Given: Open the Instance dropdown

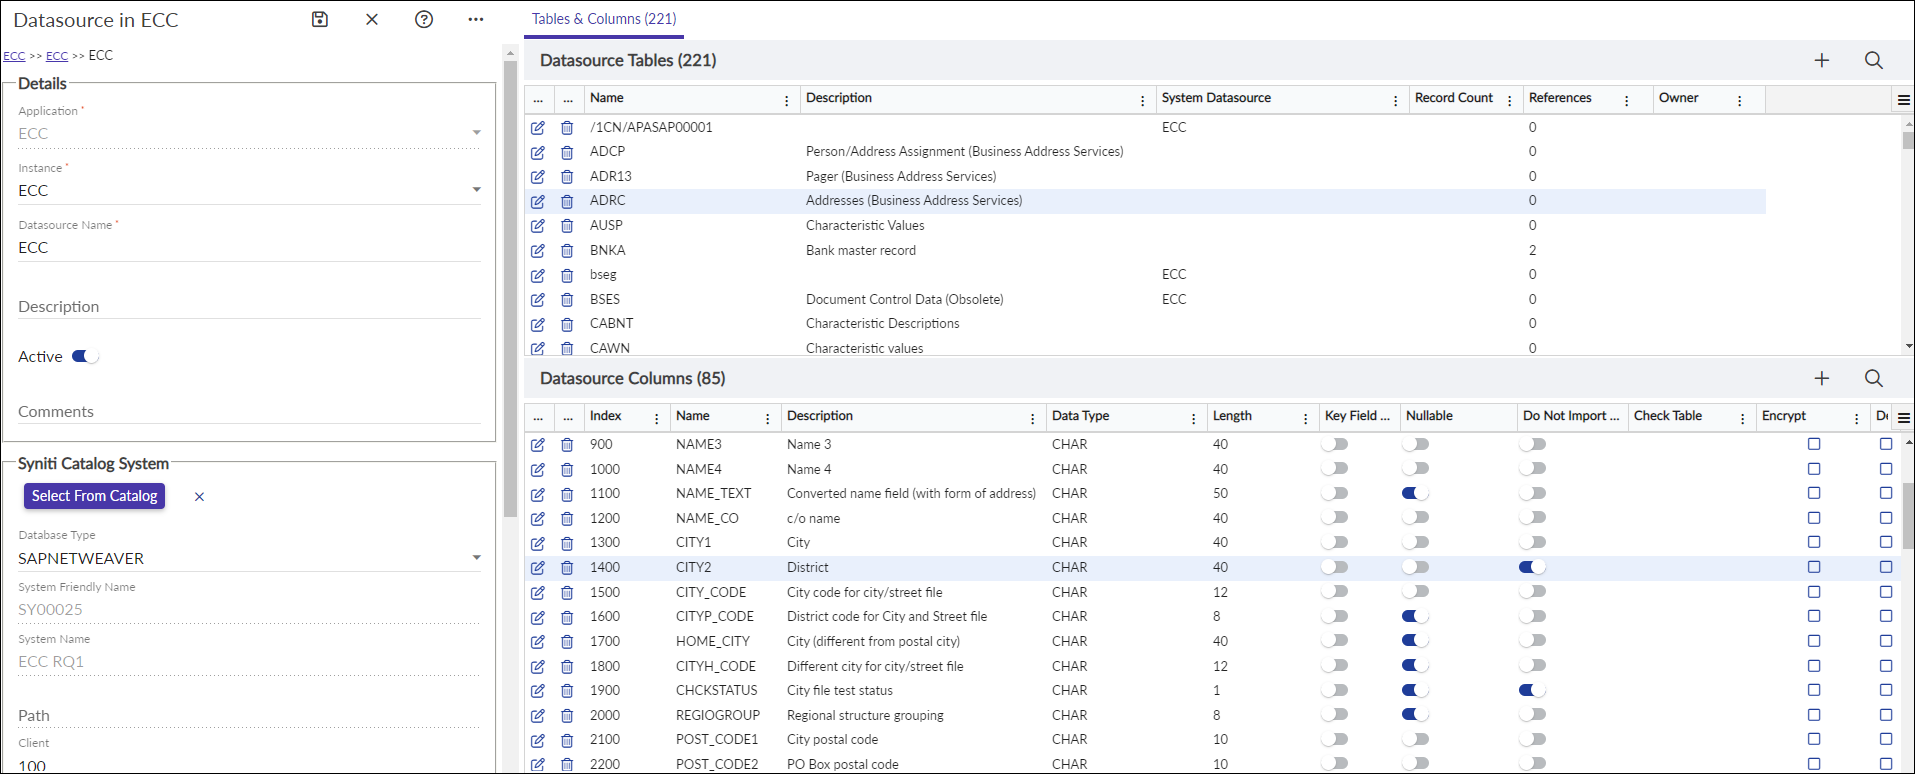Looking at the screenshot, I should coord(476,190).
